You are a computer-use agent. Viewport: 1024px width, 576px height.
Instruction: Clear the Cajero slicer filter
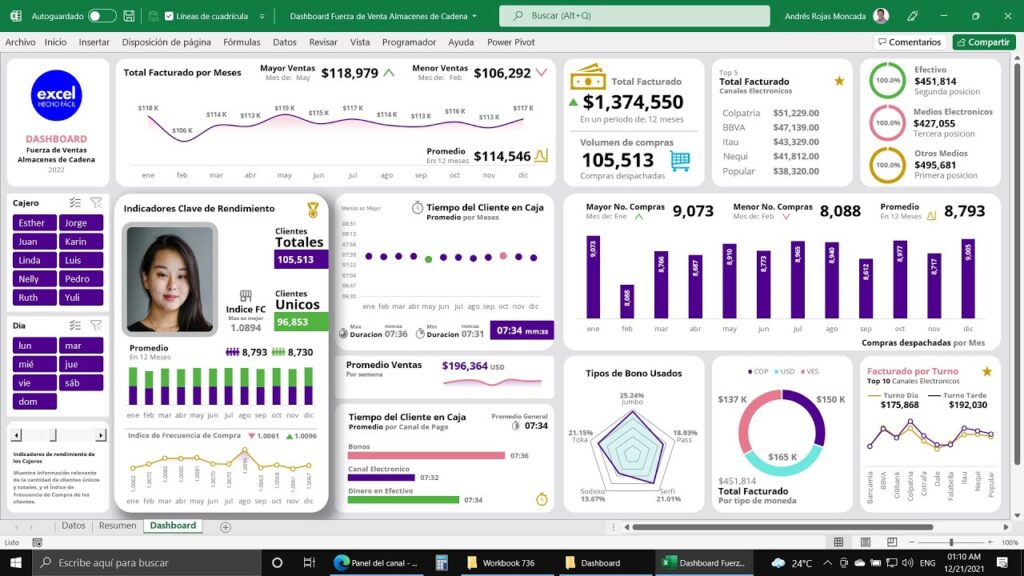(96, 202)
